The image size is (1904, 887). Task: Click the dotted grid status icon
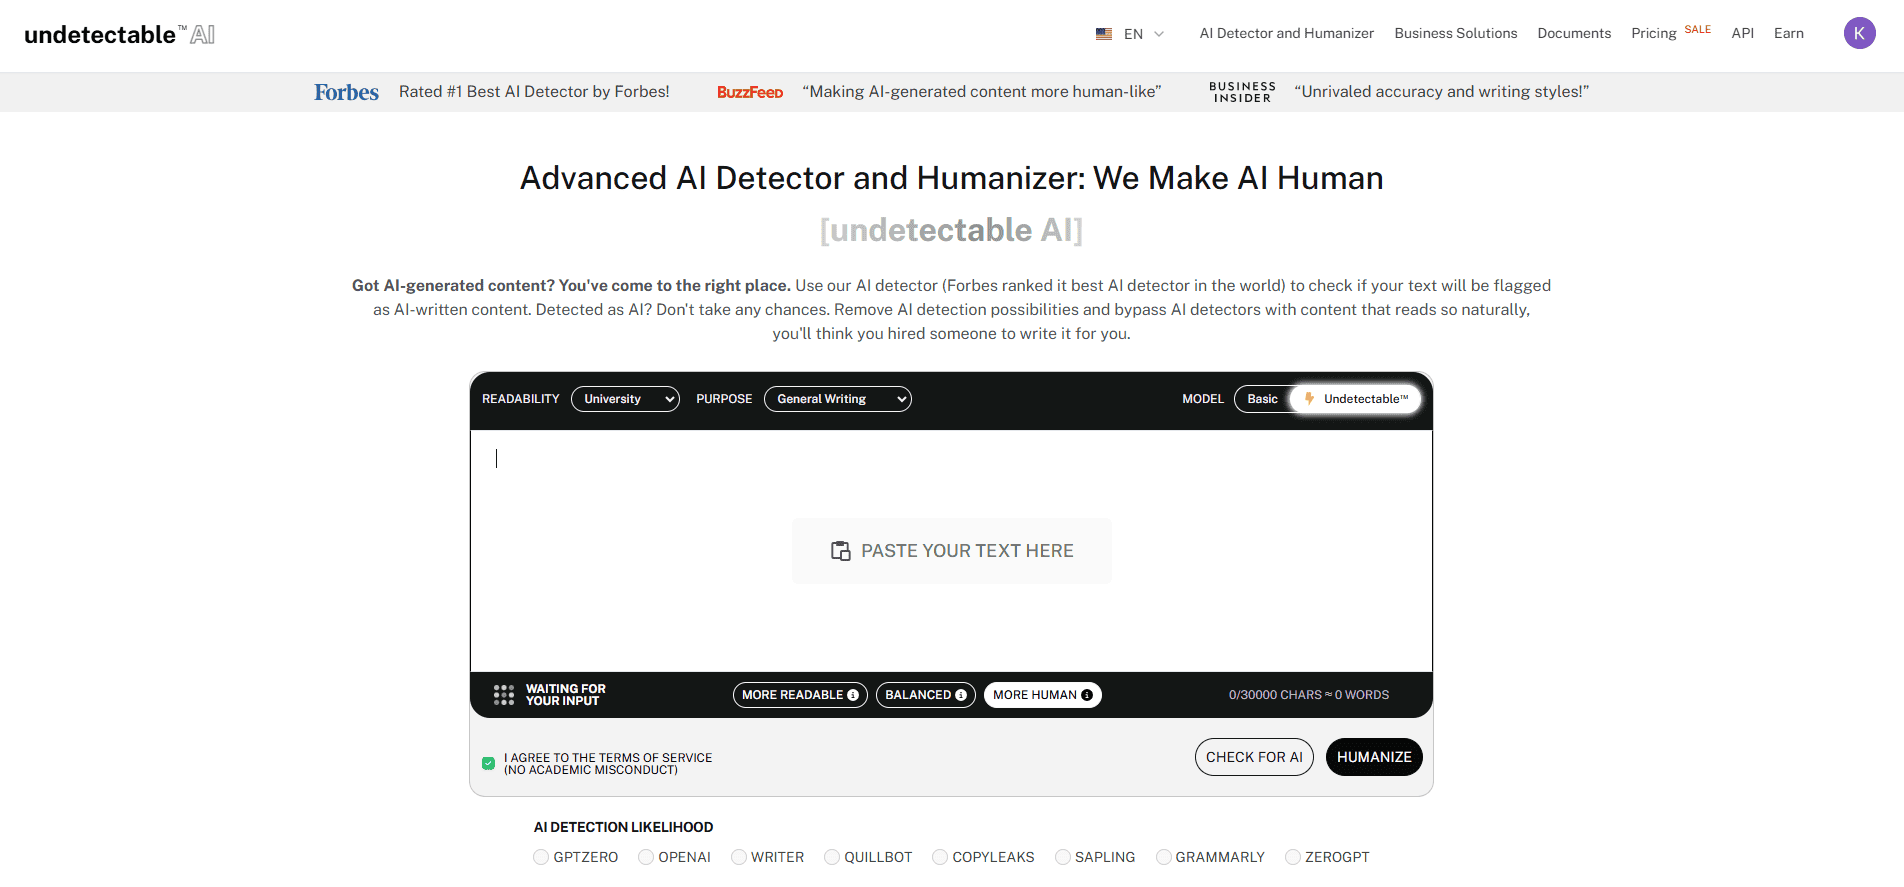click(504, 695)
